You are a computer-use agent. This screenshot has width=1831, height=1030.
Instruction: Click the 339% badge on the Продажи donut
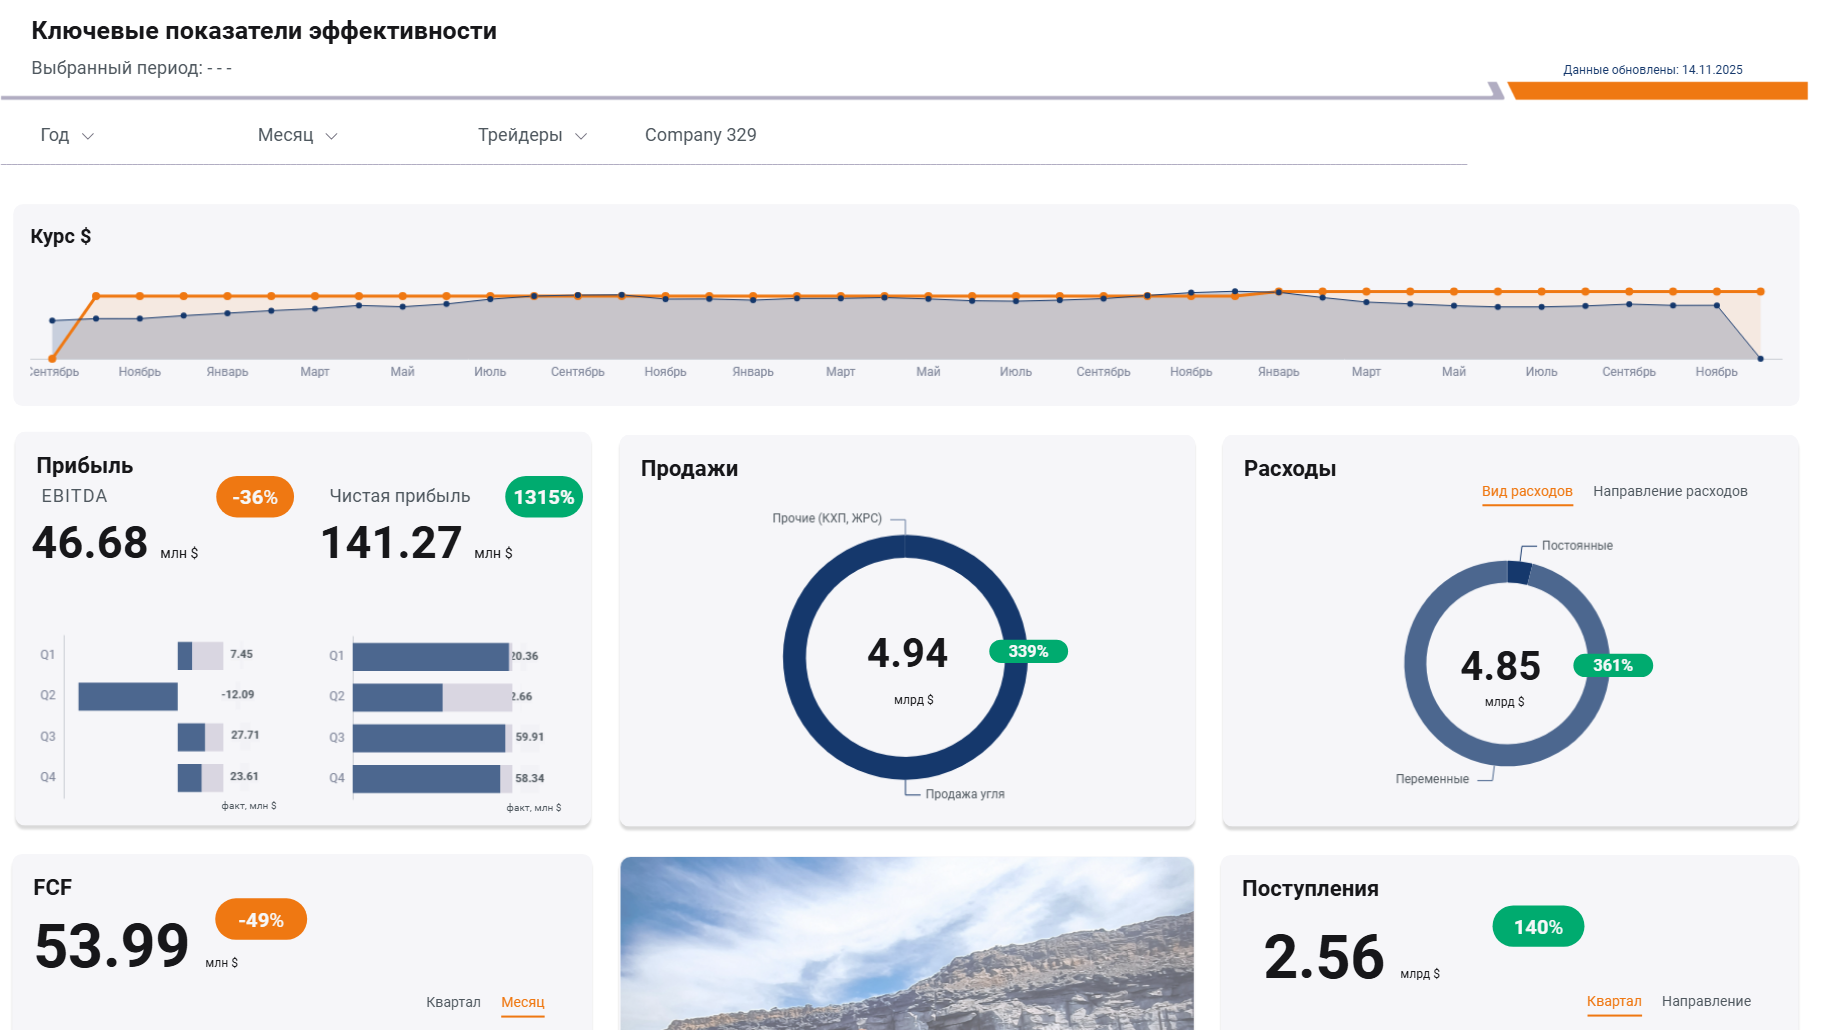tap(1028, 651)
